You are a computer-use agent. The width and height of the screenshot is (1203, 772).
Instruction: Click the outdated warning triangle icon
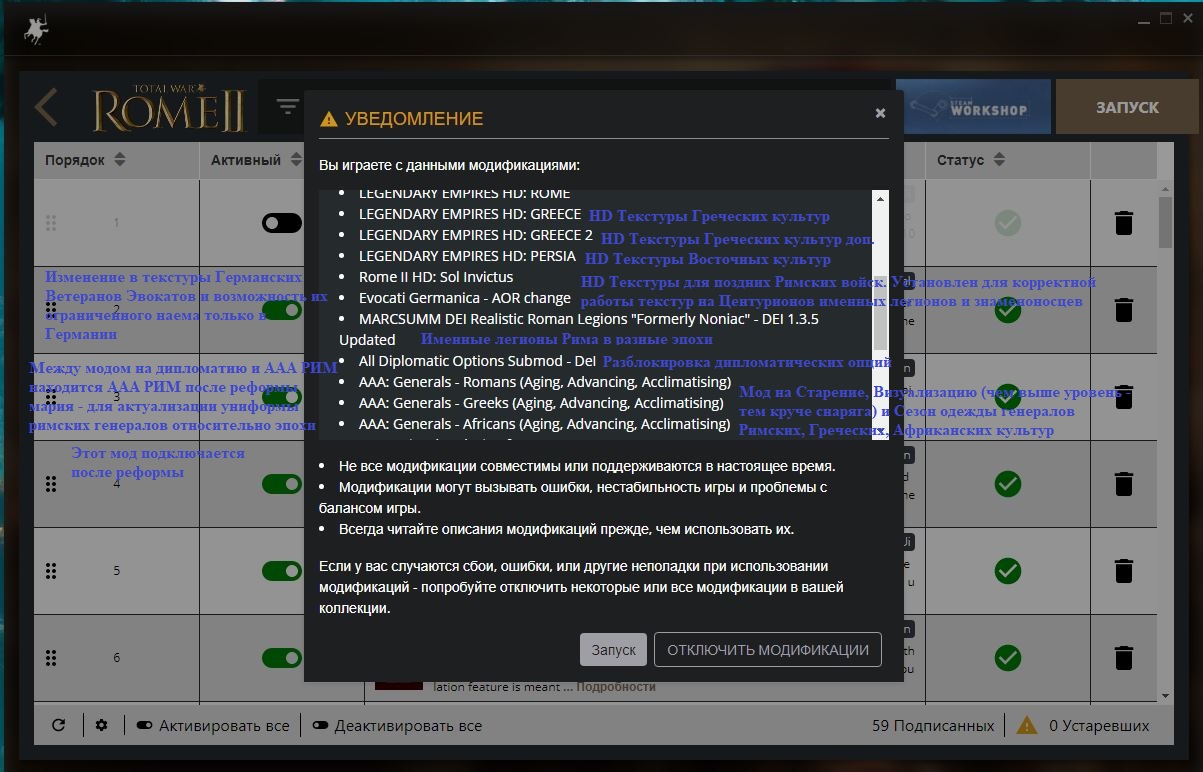(x=1026, y=725)
